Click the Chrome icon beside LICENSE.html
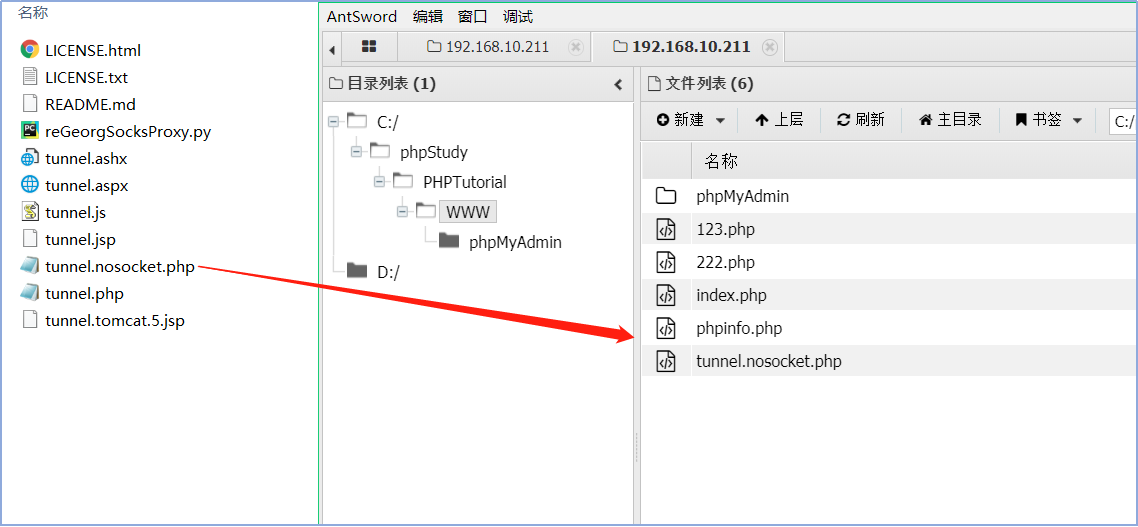 click(30, 49)
